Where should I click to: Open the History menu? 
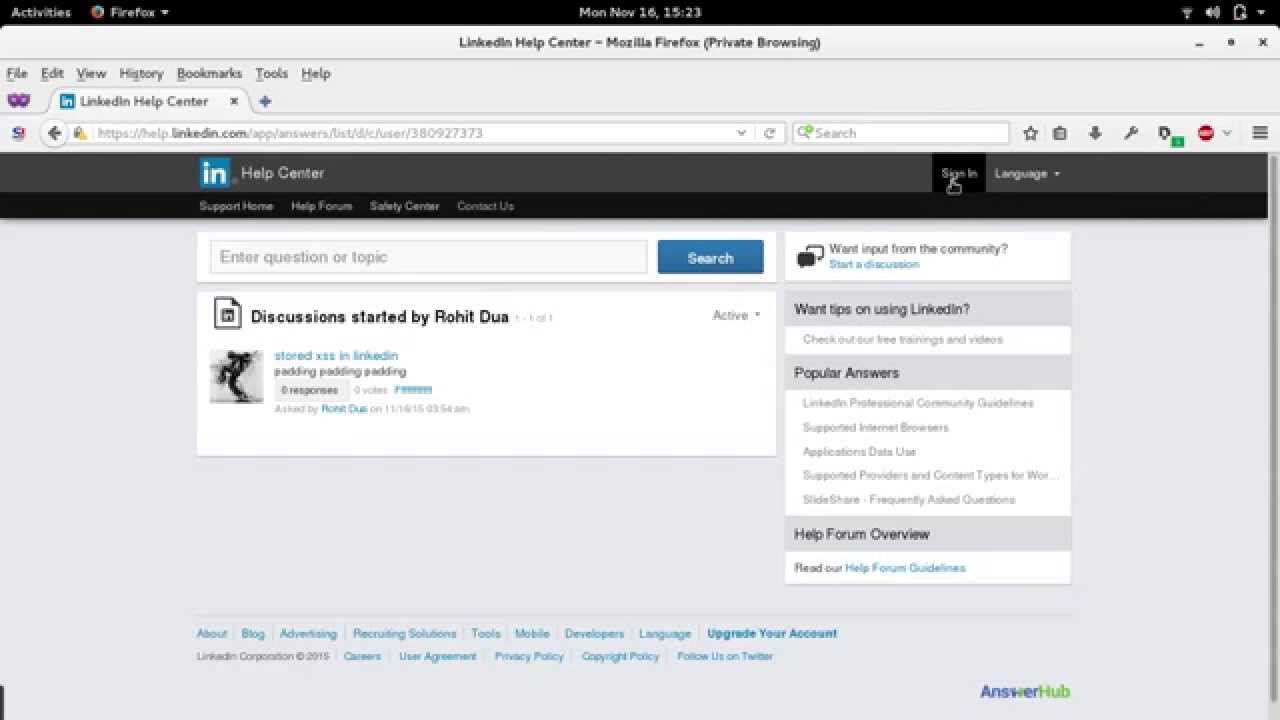pyautogui.click(x=141, y=73)
